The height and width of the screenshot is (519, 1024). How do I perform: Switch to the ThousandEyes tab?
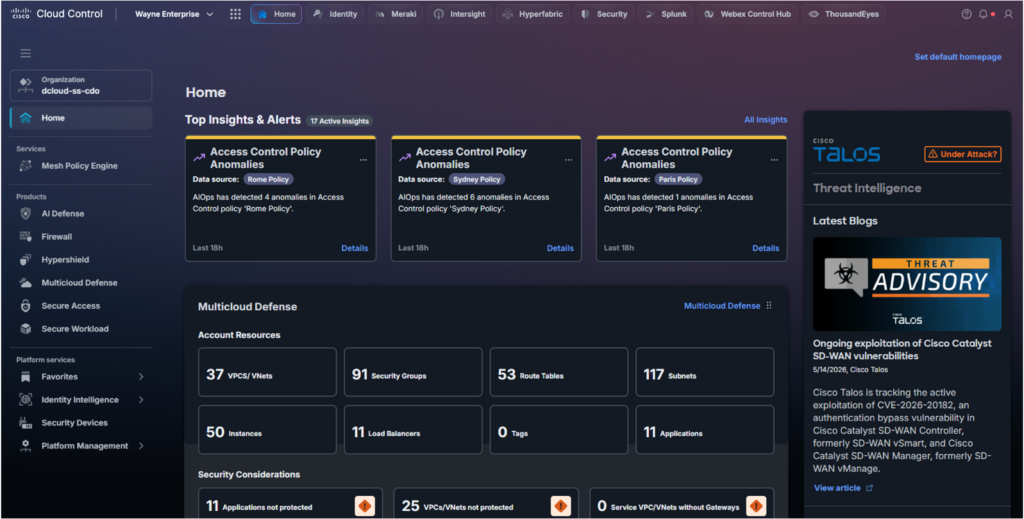click(844, 14)
